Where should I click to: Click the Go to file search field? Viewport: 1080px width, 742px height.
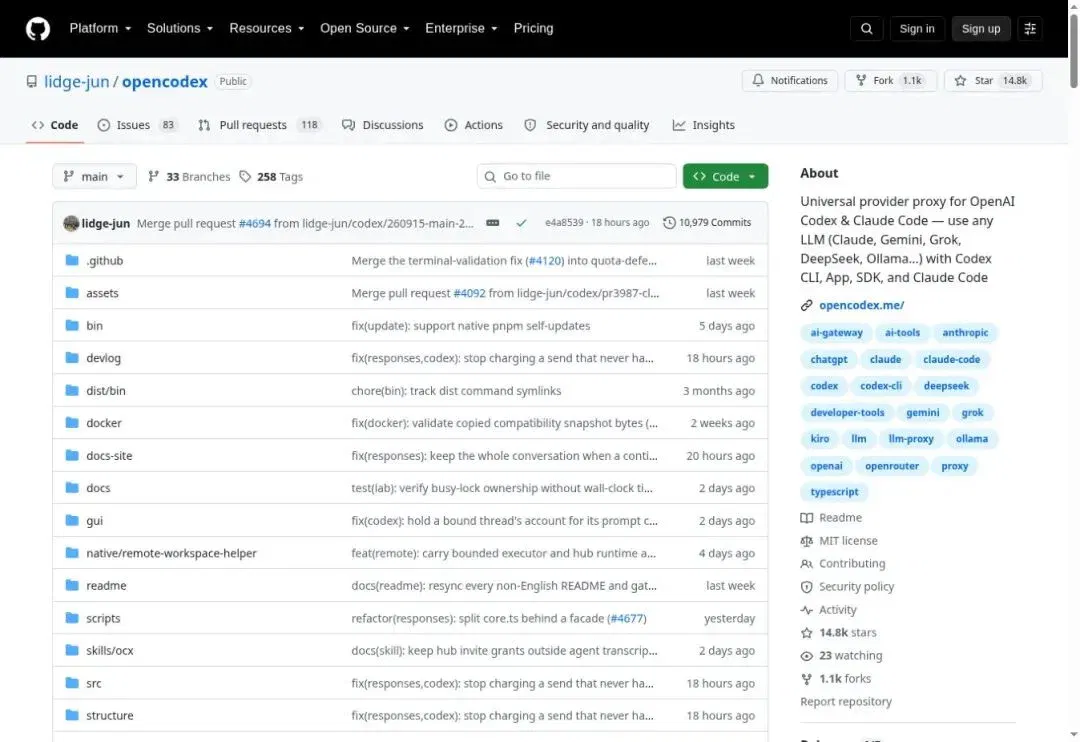pyautogui.click(x=577, y=176)
